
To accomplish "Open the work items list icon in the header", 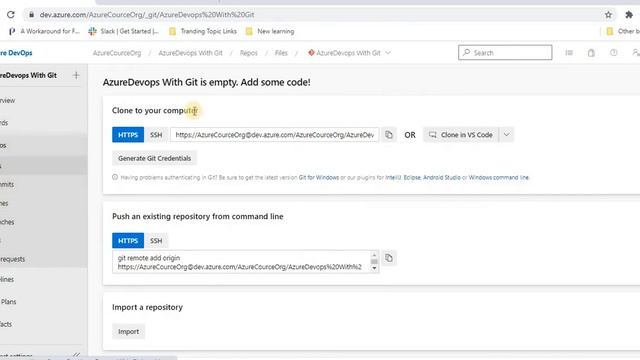I will click(x=569, y=53).
